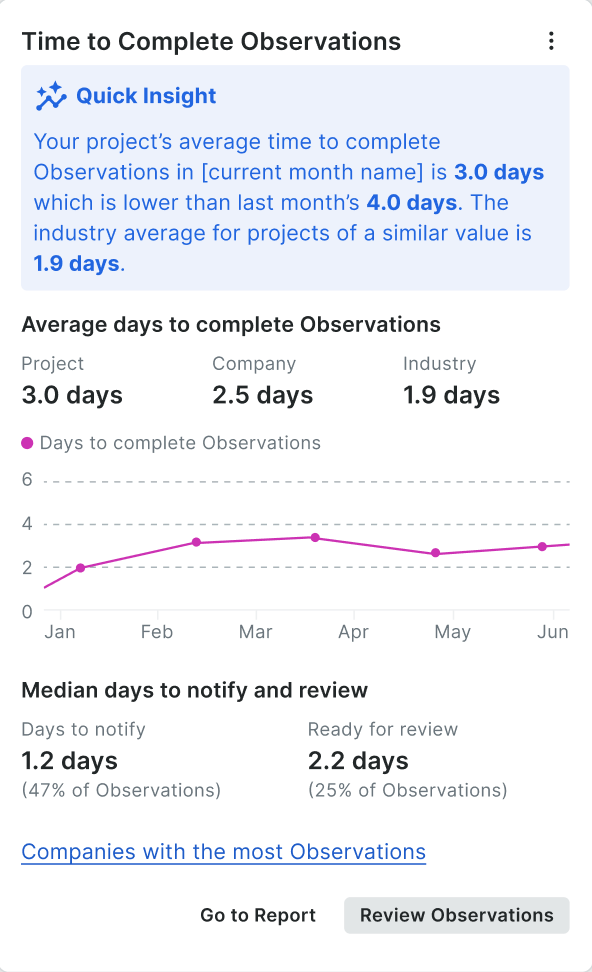Viewport: 592px width, 972px height.
Task: Select the May data point on the line
Action: (435, 552)
